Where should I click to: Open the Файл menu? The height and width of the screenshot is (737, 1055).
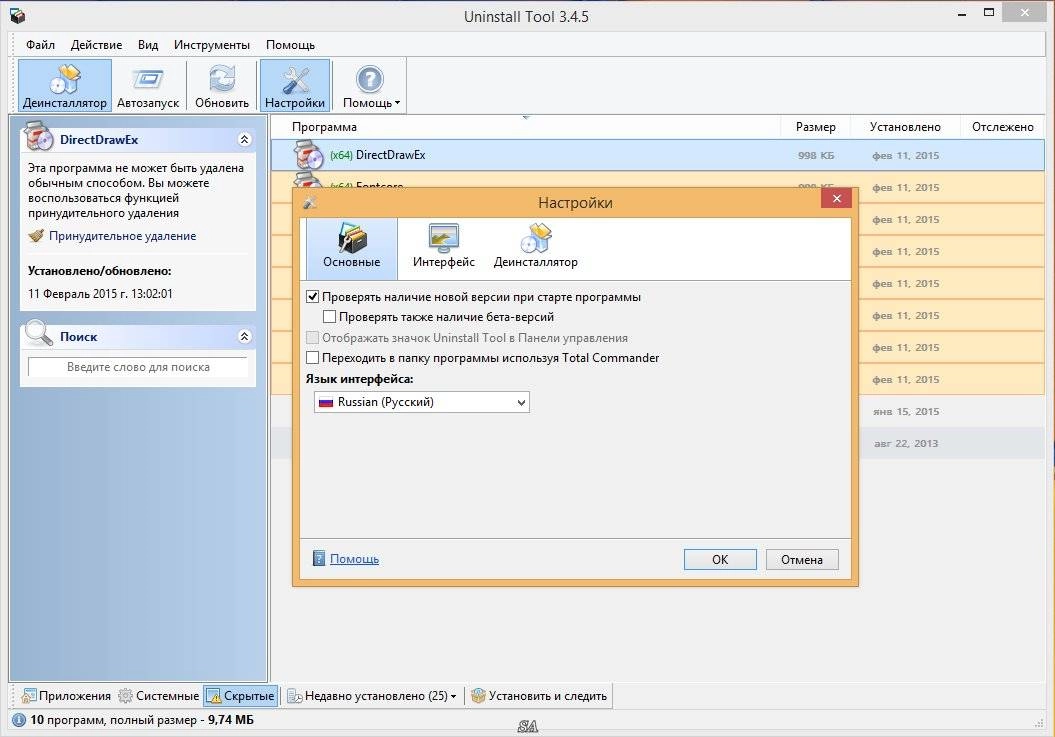point(40,45)
